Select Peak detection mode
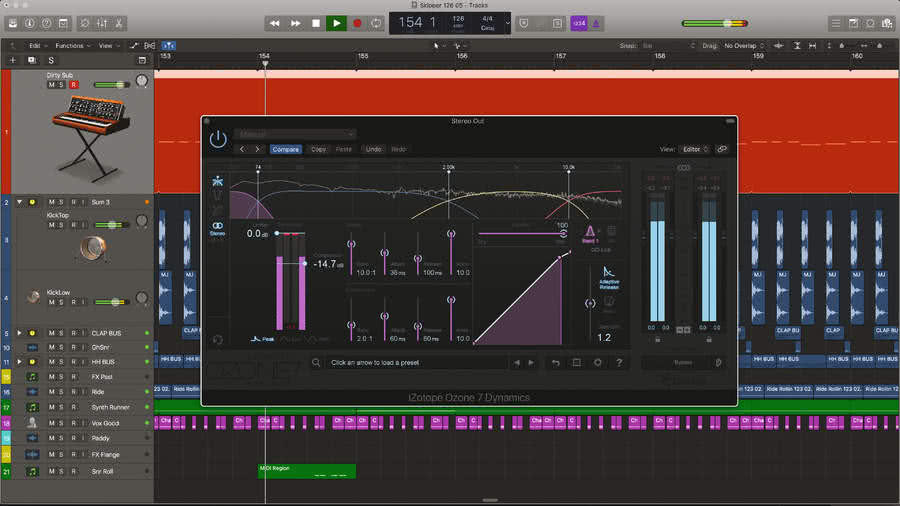The image size is (900, 506). click(x=262, y=339)
